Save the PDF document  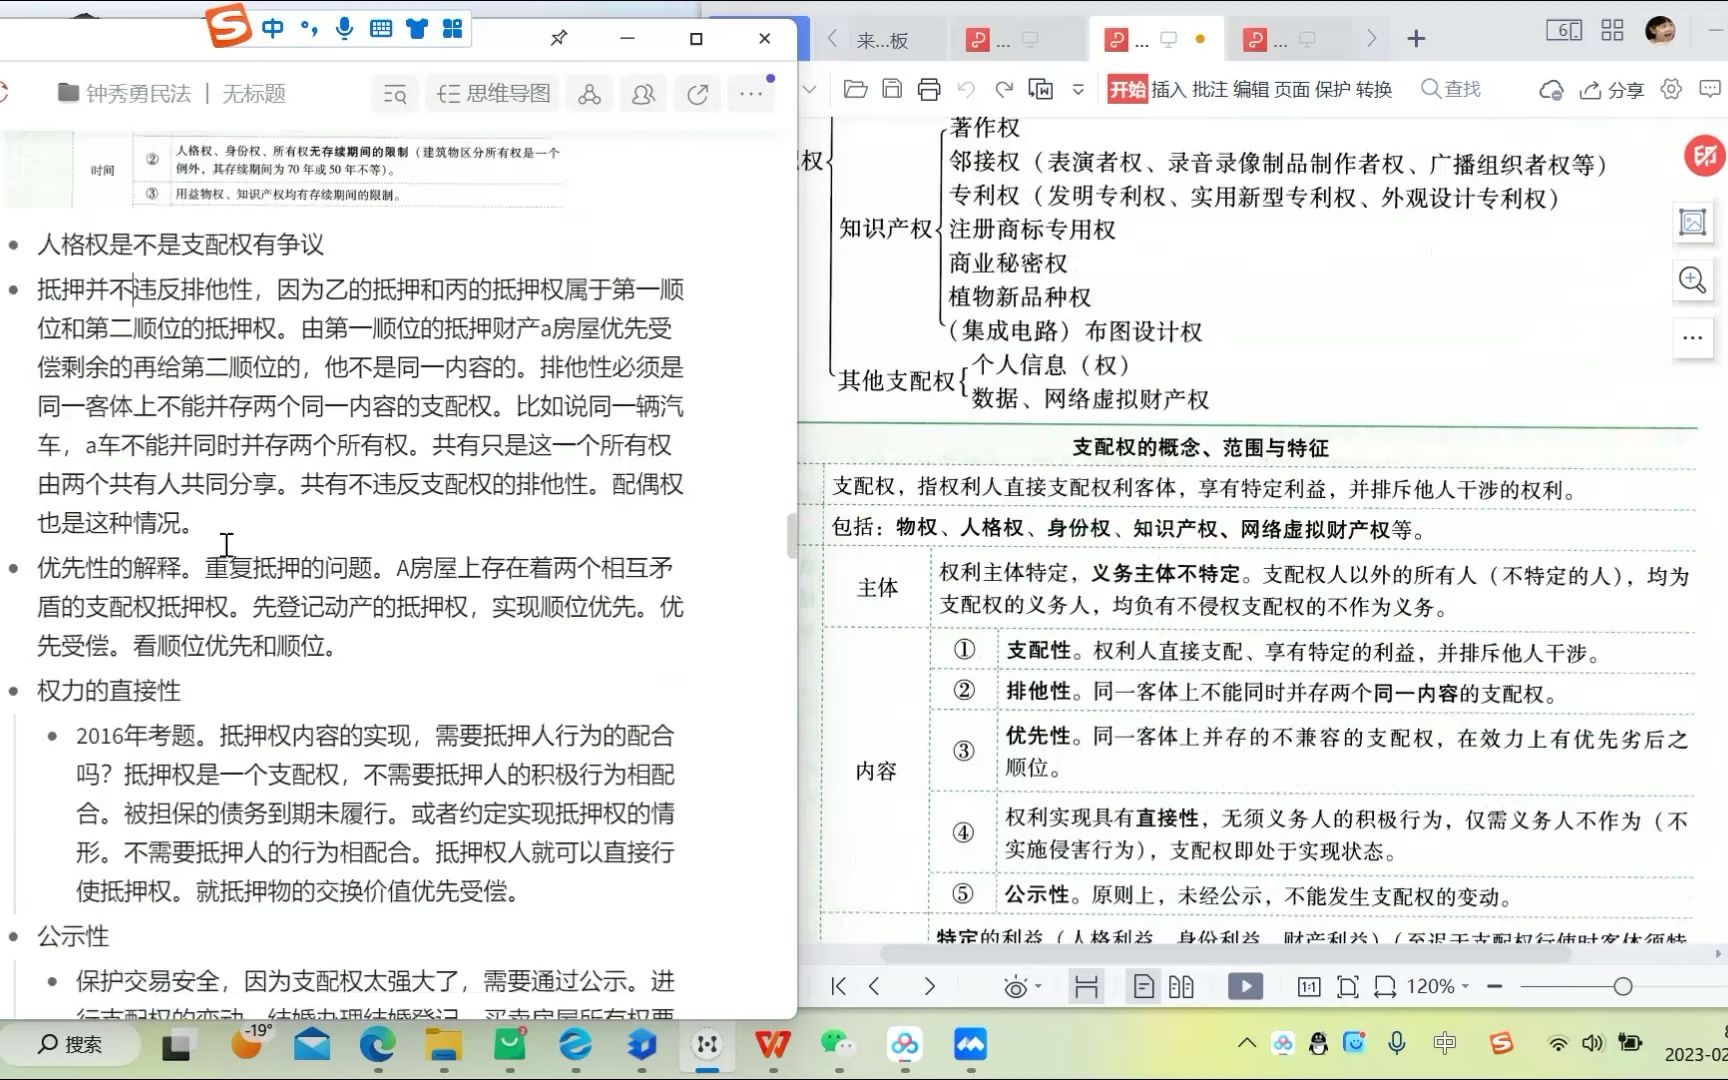pyautogui.click(x=892, y=89)
